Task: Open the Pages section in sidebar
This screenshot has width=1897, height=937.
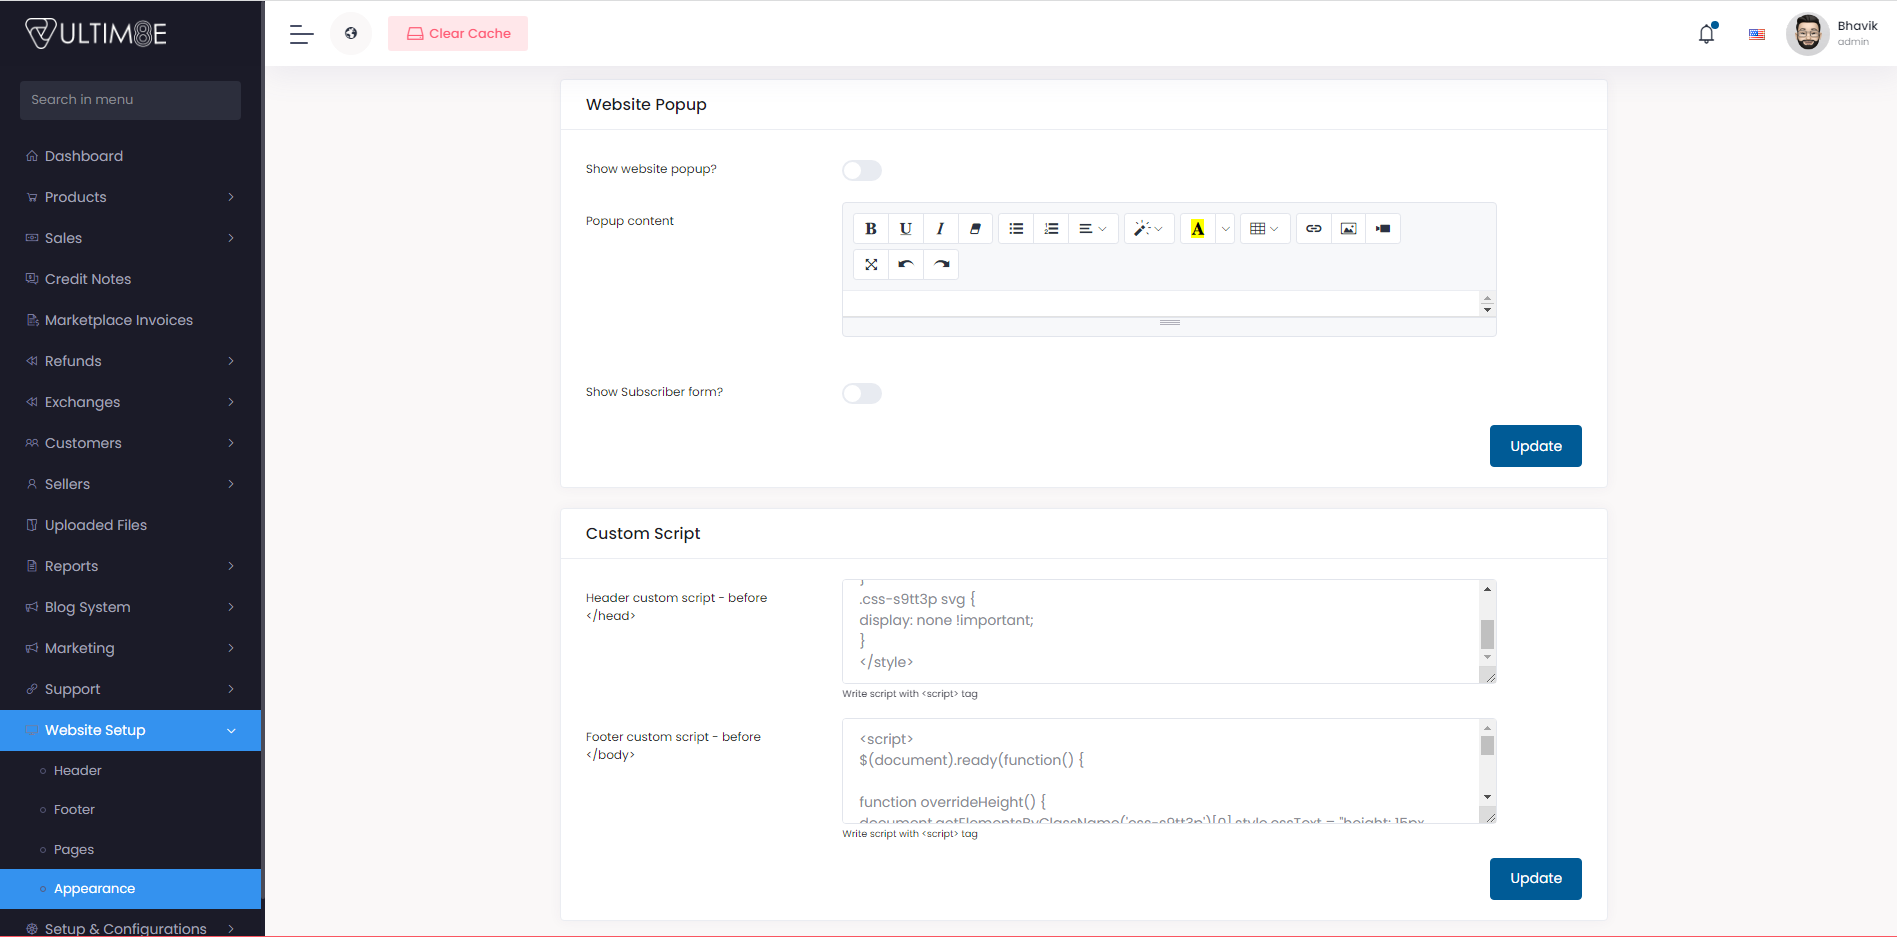Action: [x=72, y=849]
